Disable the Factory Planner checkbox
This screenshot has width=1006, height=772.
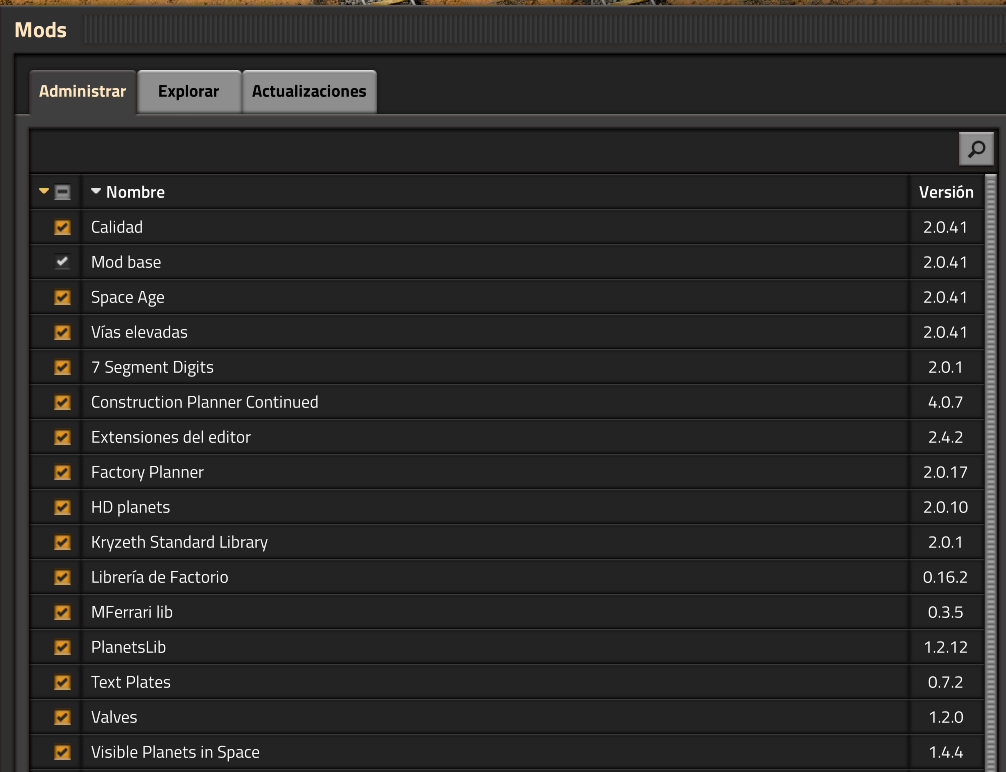point(62,472)
